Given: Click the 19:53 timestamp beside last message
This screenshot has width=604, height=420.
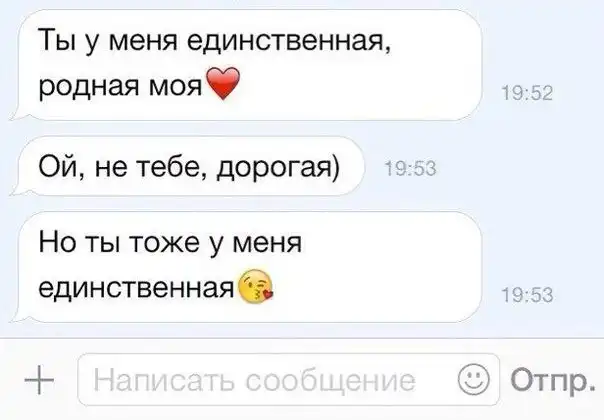Looking at the screenshot, I should pyautogui.click(x=527, y=296).
